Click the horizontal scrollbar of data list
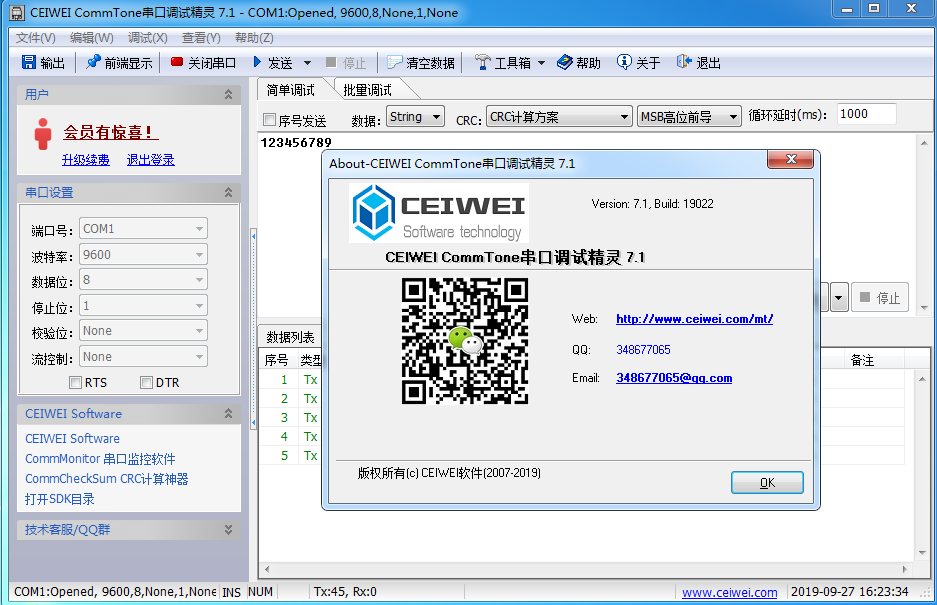The image size is (937, 605). [x=586, y=569]
